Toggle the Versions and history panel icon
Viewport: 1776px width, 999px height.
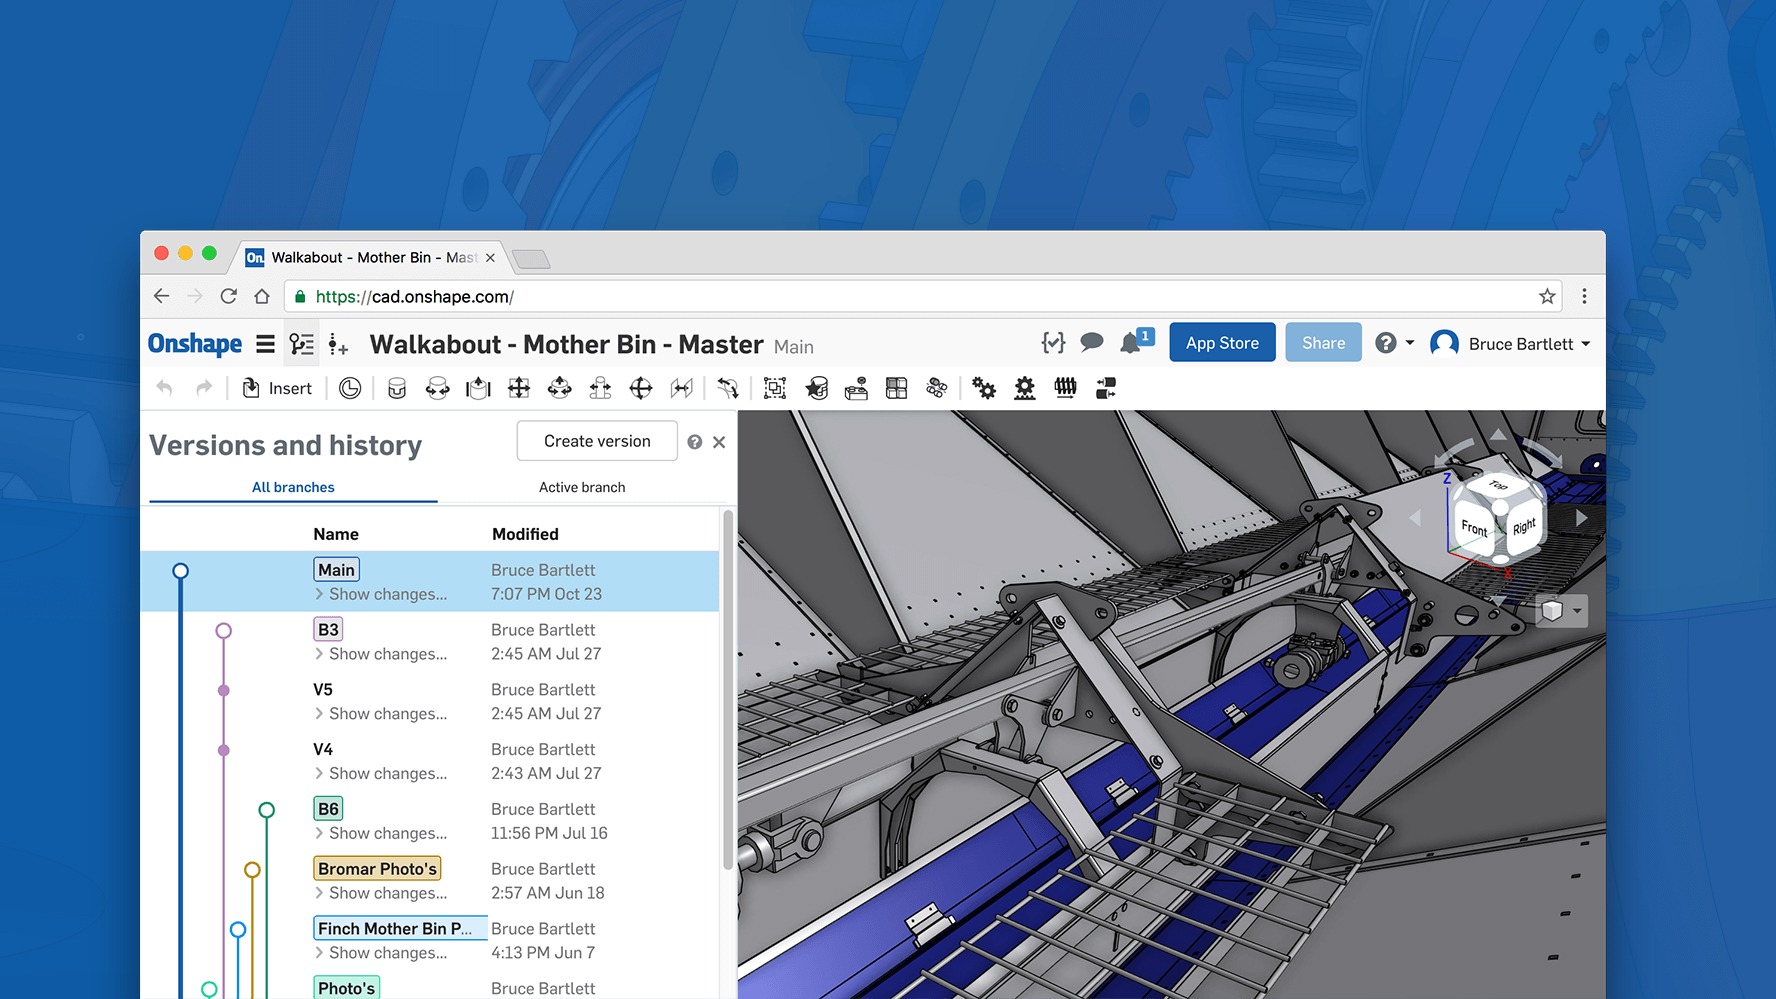pyautogui.click(x=301, y=345)
